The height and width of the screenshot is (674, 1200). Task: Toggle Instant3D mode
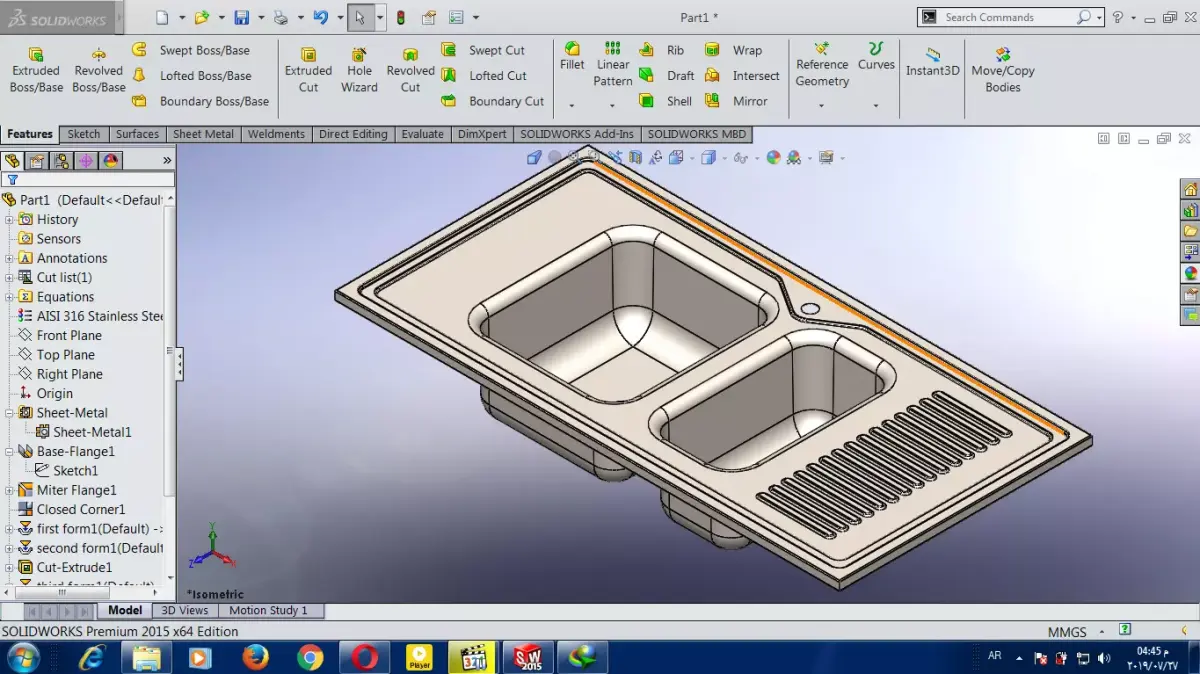(x=932, y=62)
